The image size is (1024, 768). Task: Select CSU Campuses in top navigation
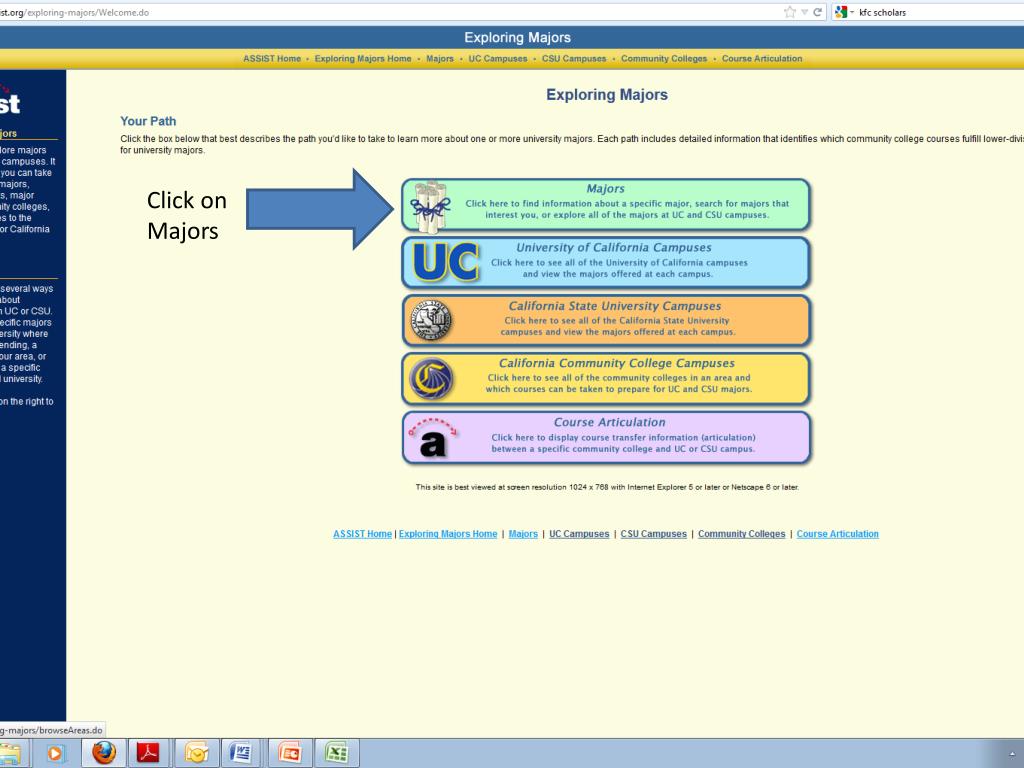click(x=574, y=59)
